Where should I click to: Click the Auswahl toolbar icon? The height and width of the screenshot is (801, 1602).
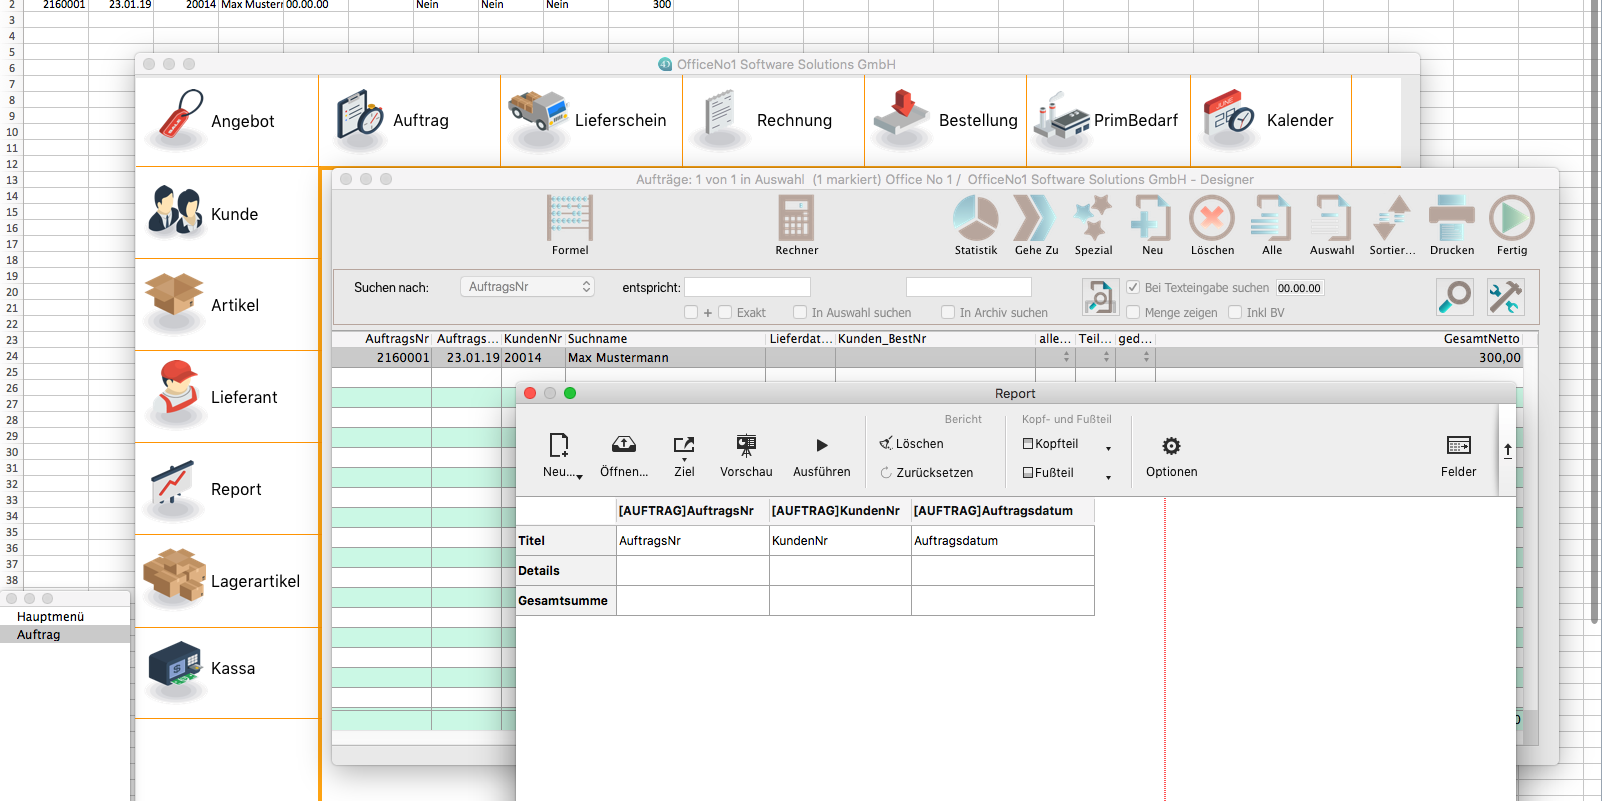click(1332, 225)
